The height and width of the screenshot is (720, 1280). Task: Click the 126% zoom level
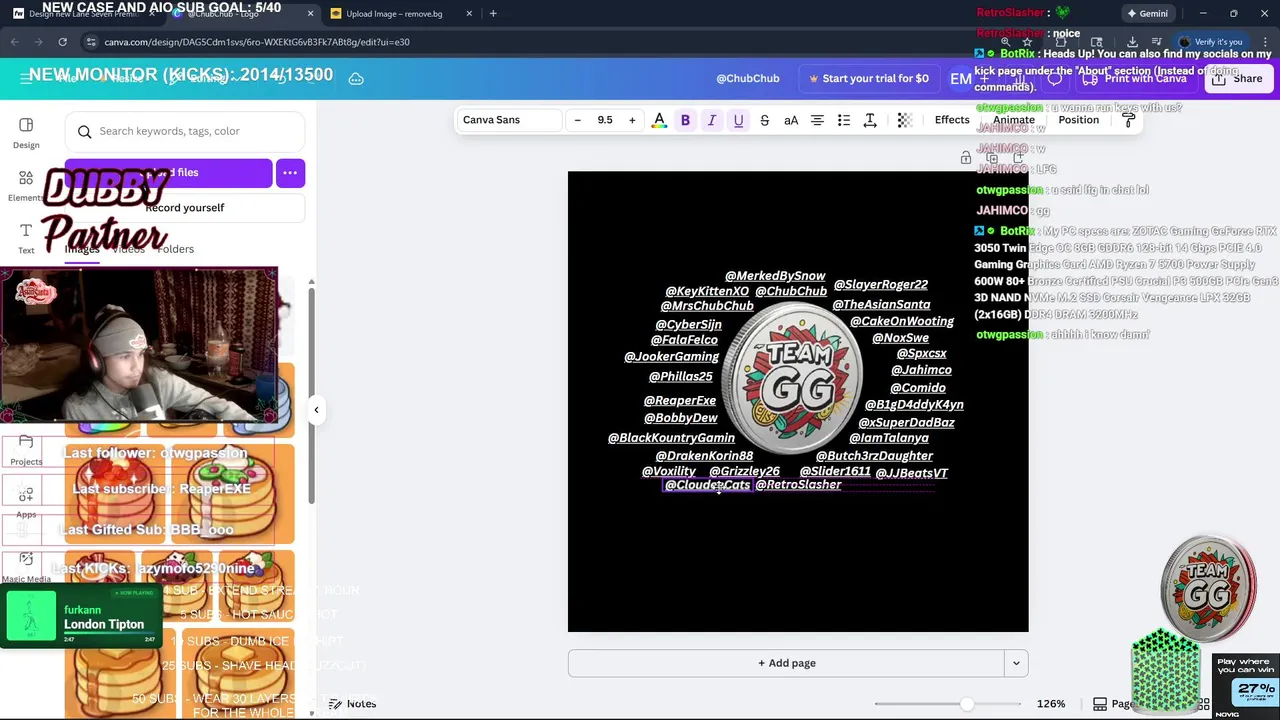pyautogui.click(x=1051, y=704)
